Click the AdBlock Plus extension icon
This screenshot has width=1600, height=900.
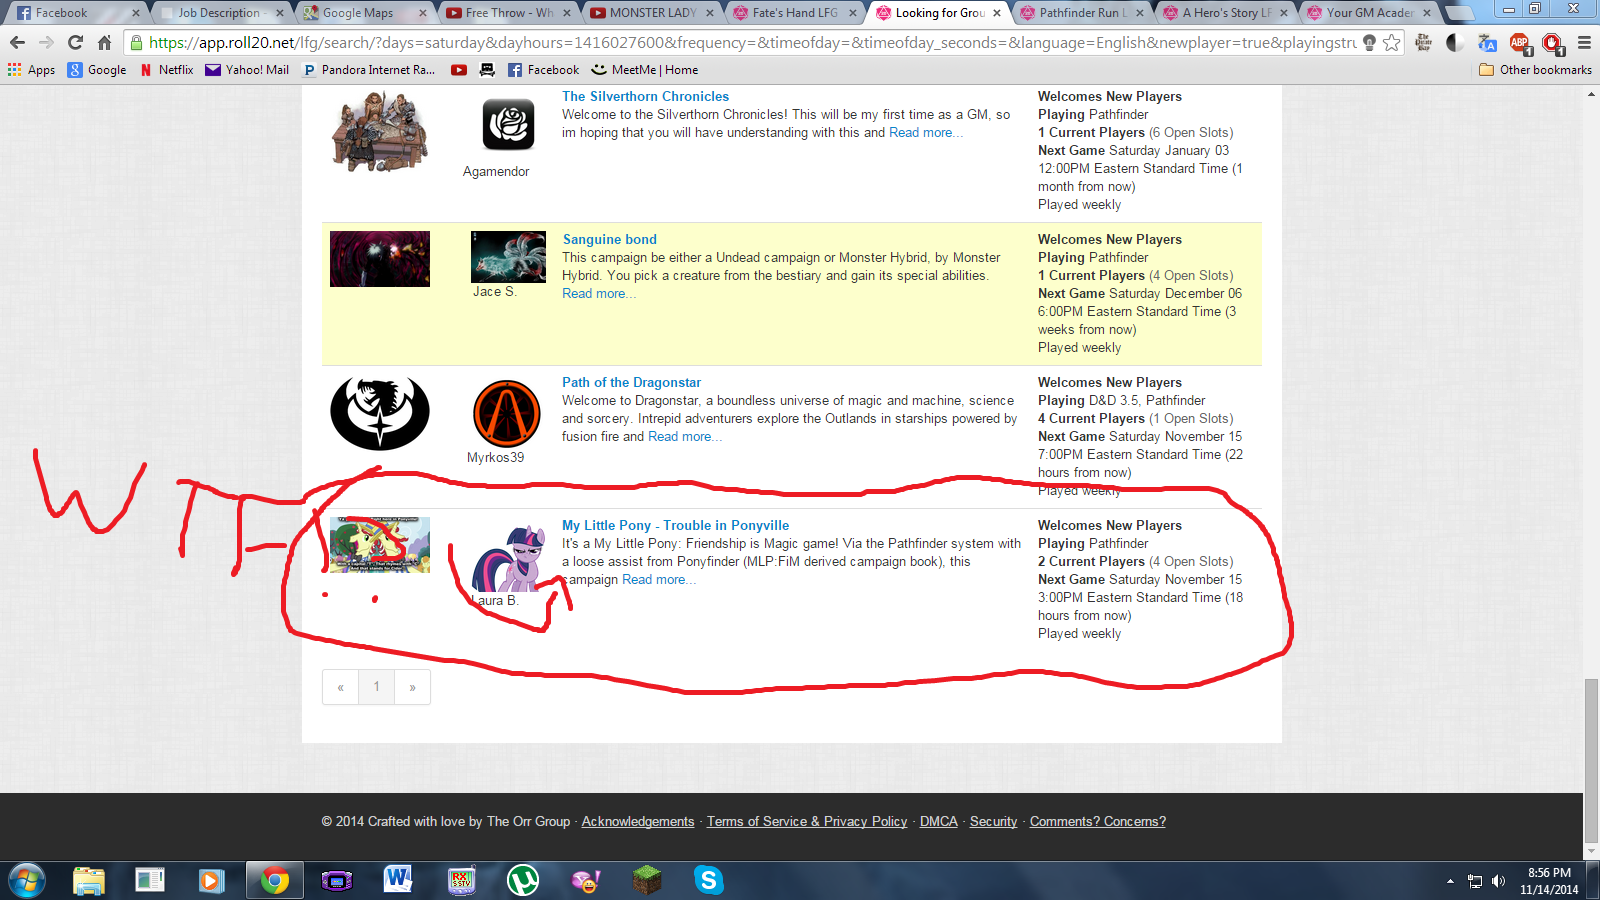click(1519, 43)
